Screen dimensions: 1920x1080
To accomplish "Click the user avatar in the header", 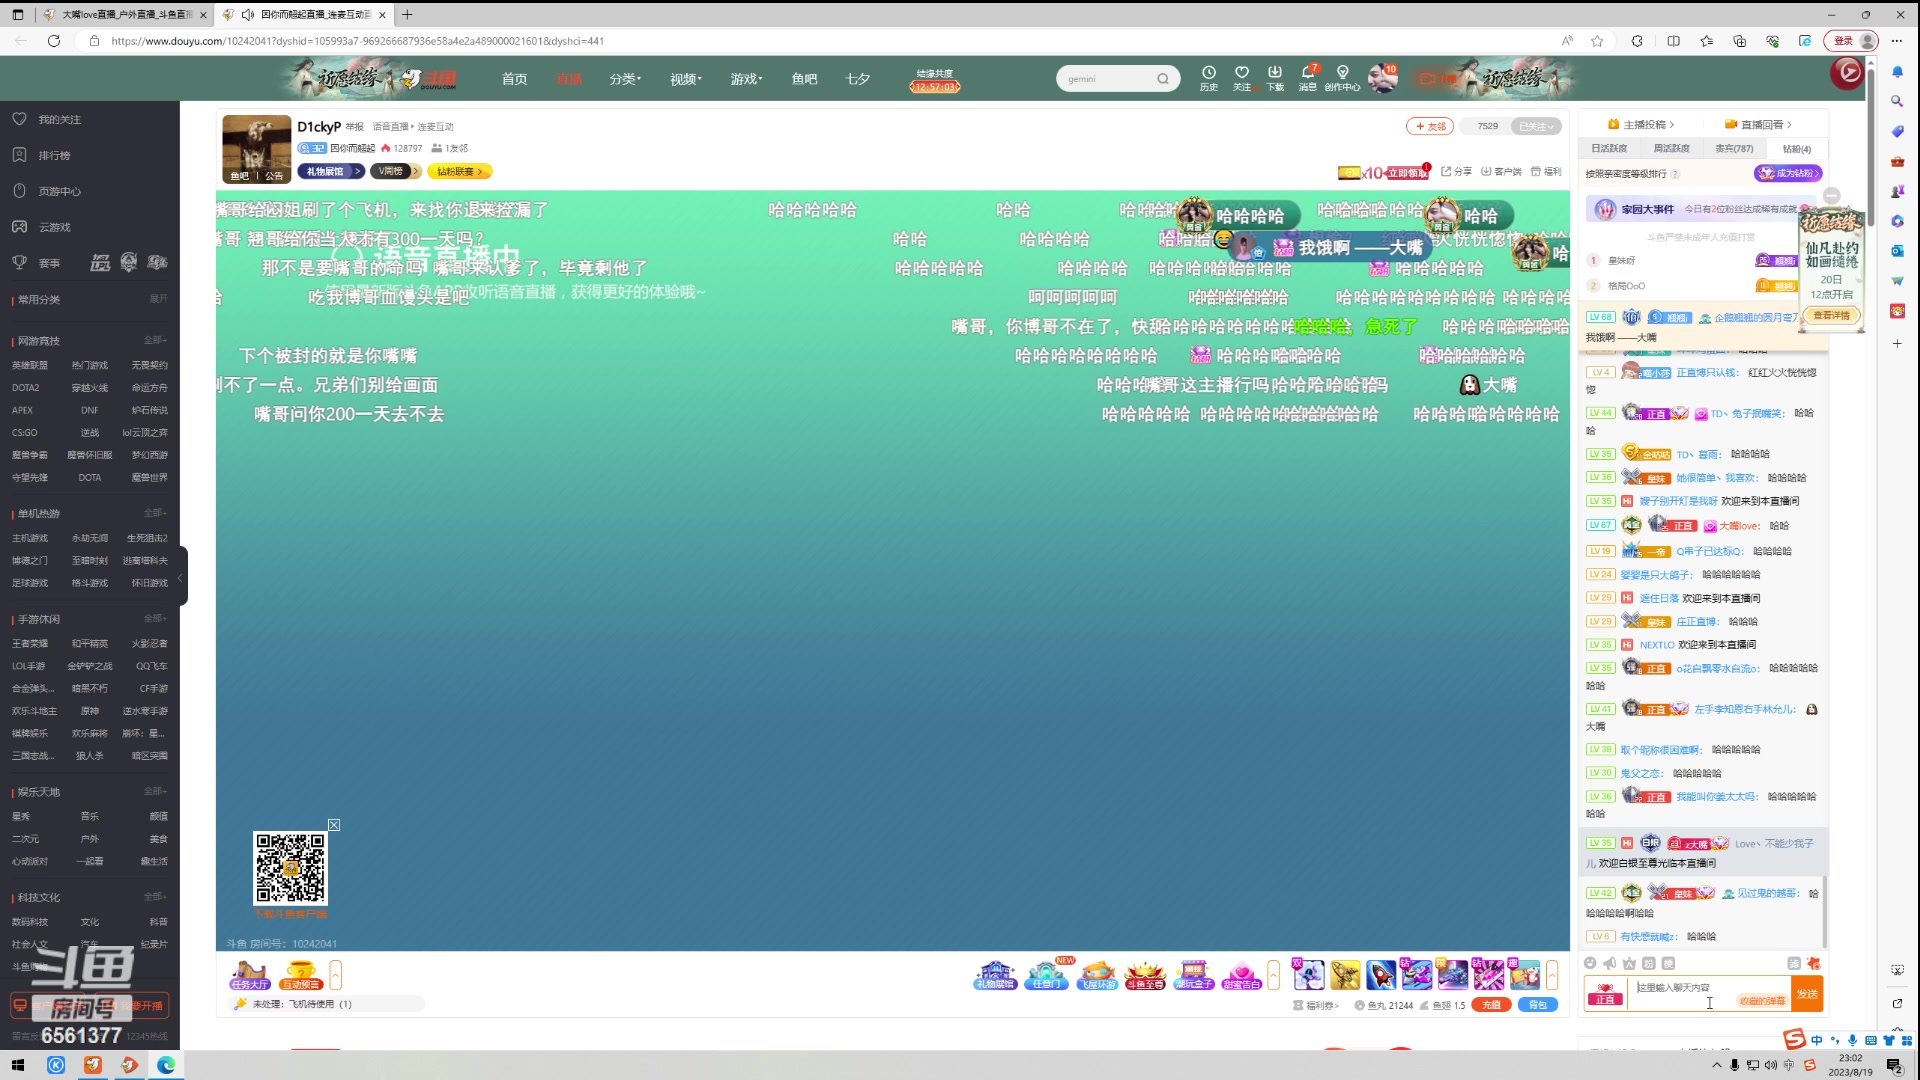I will pos(1383,78).
